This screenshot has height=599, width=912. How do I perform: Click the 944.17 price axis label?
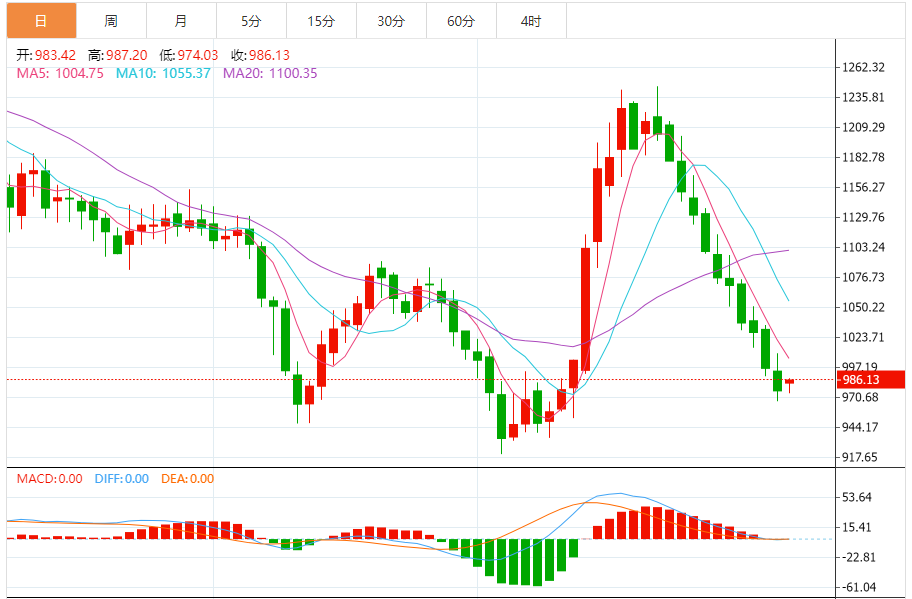pyautogui.click(x=860, y=427)
